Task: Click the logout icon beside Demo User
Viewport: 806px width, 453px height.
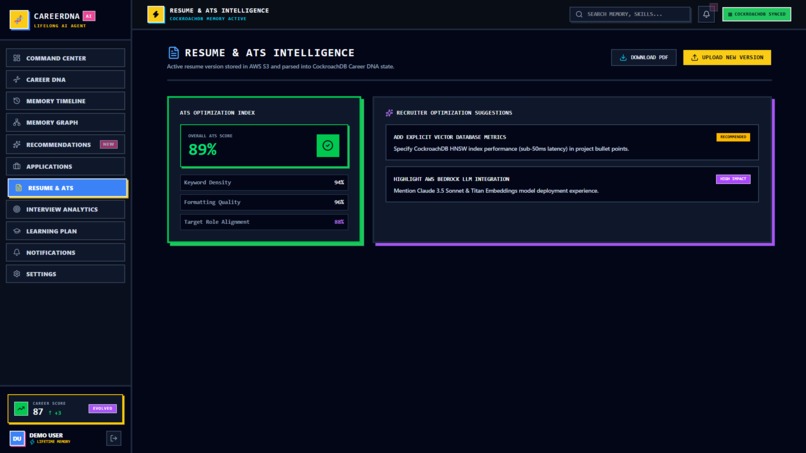Action: click(x=114, y=439)
